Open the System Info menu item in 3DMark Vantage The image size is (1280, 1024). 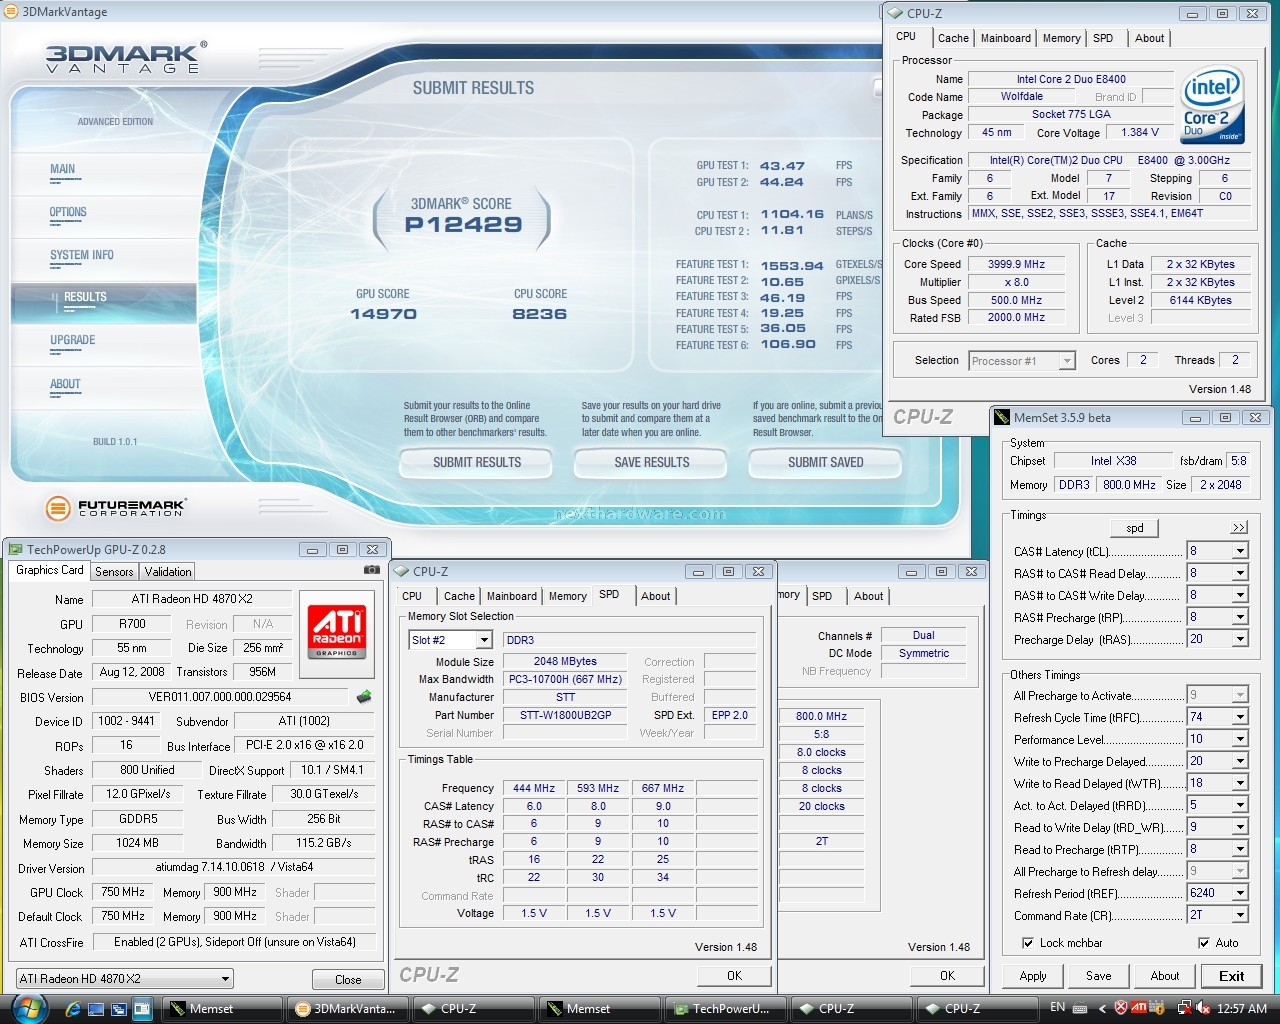81,255
